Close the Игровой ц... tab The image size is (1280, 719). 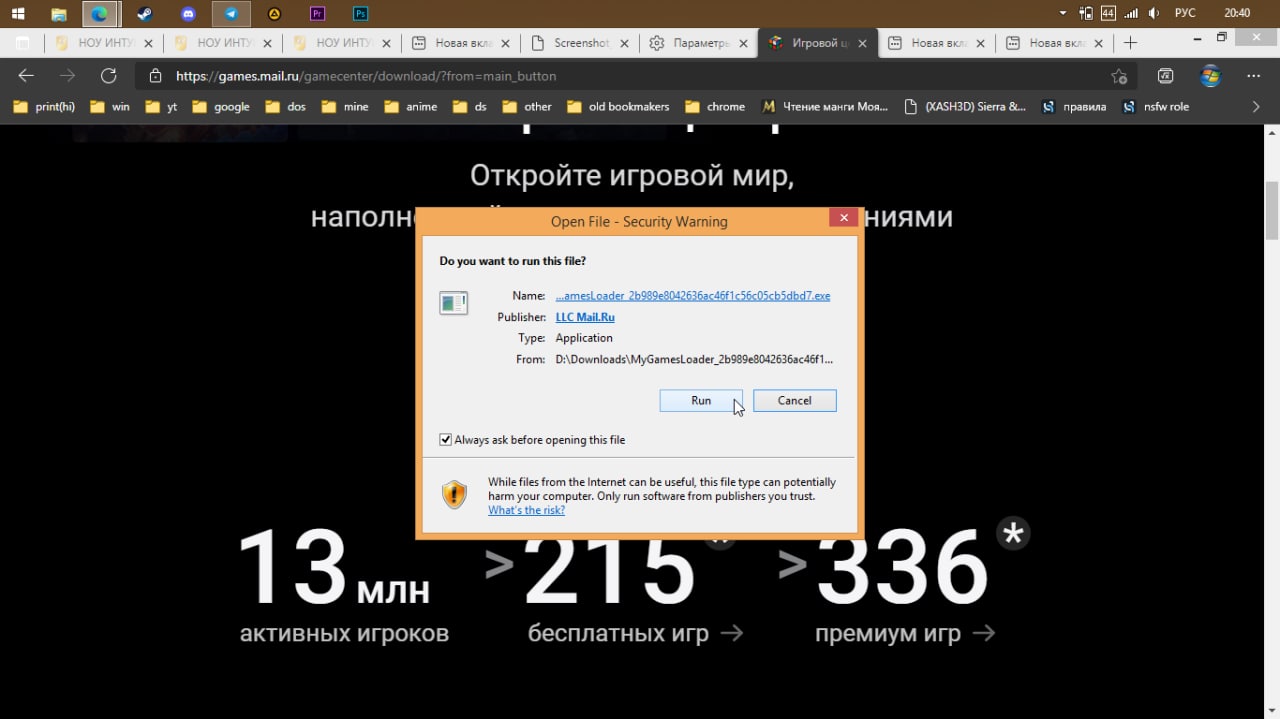tap(861, 43)
